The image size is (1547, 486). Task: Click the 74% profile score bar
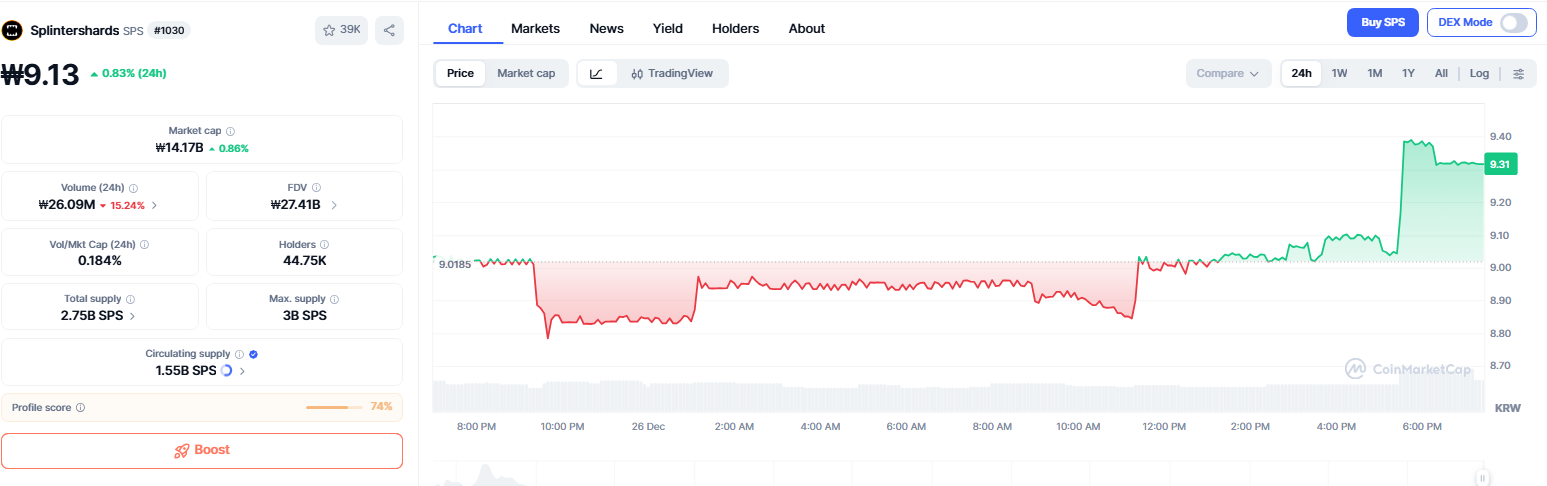[335, 407]
